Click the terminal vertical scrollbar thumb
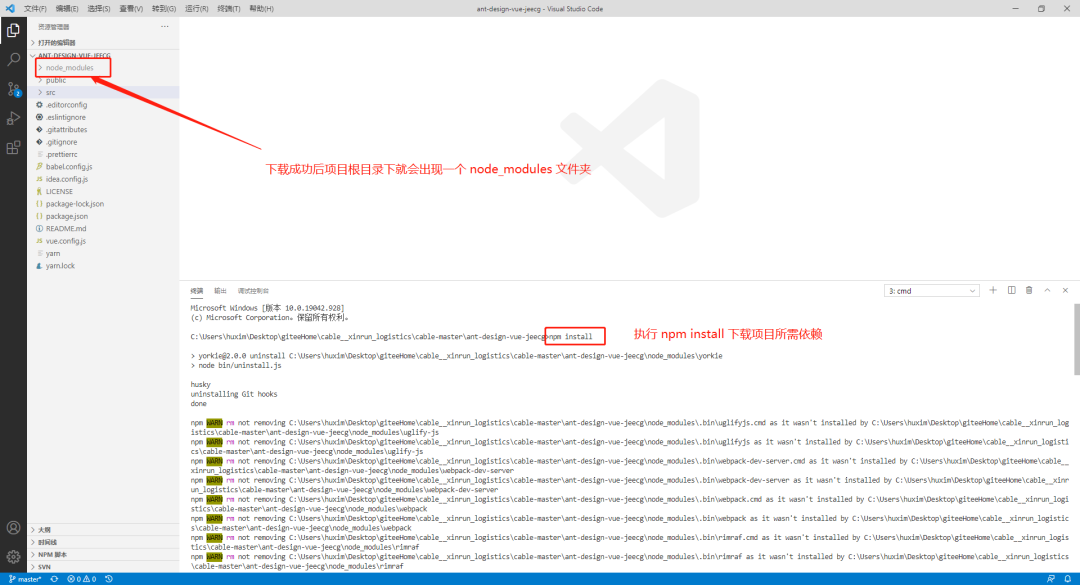Viewport: 1080px width, 585px height. pyautogui.click(x=1077, y=339)
